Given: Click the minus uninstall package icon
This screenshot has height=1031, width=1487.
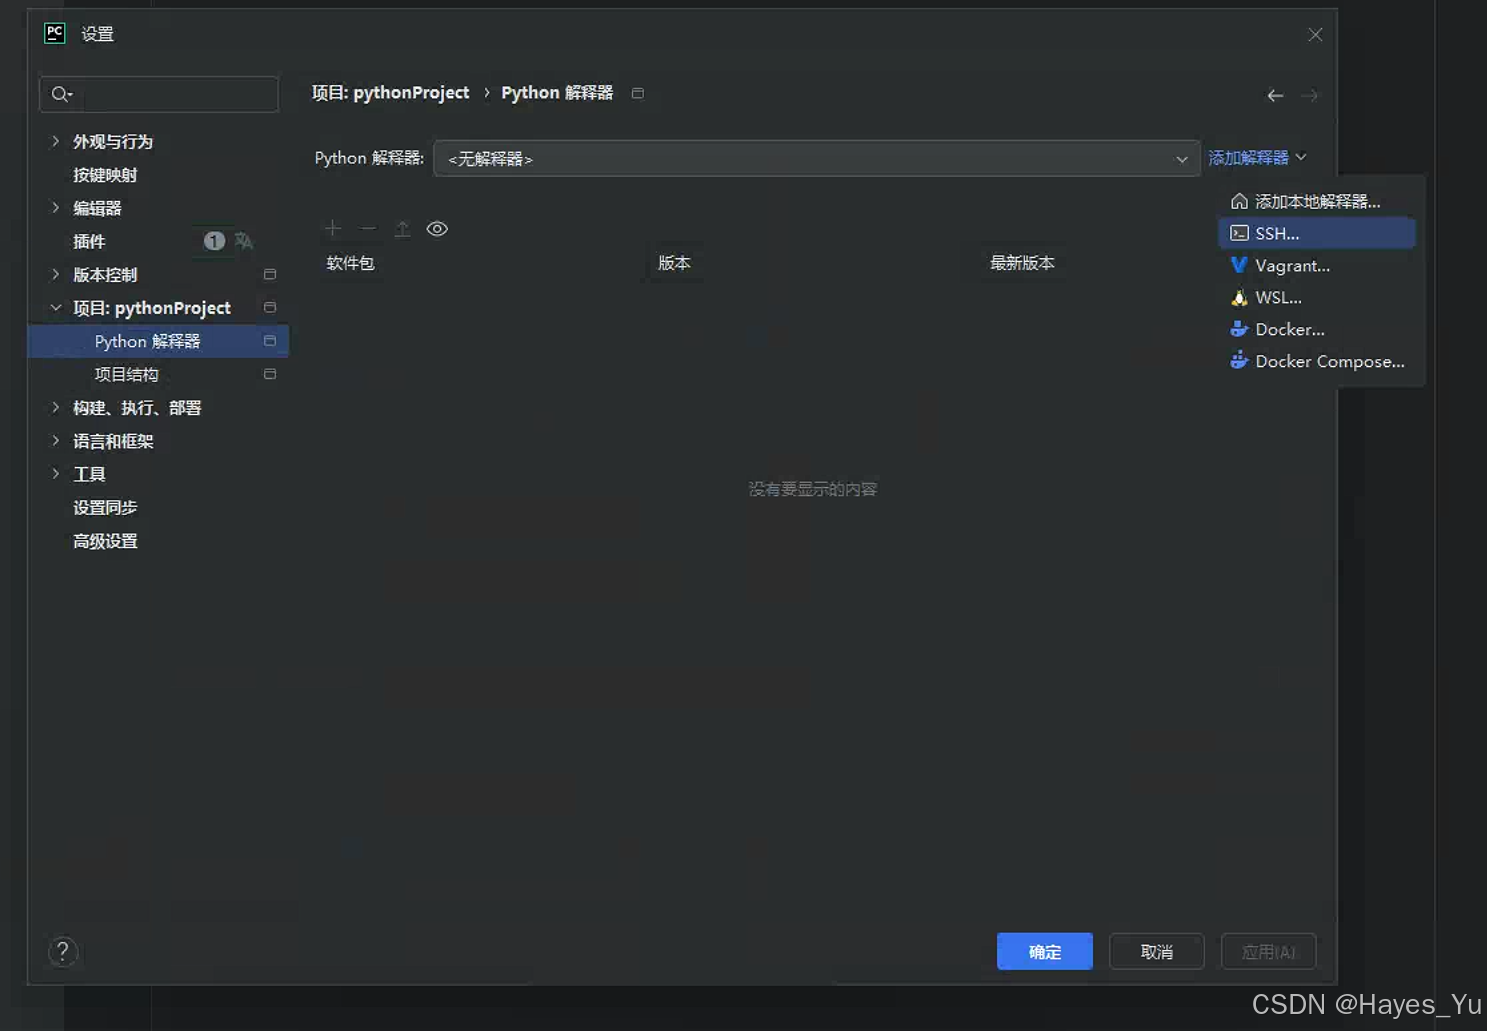Looking at the screenshot, I should click(x=368, y=229).
